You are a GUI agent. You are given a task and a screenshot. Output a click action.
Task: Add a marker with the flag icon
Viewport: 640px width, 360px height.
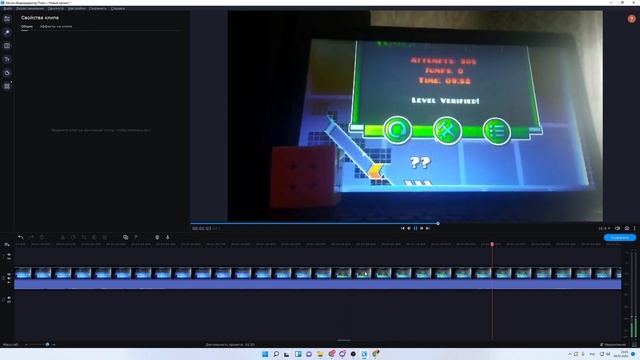click(136, 237)
